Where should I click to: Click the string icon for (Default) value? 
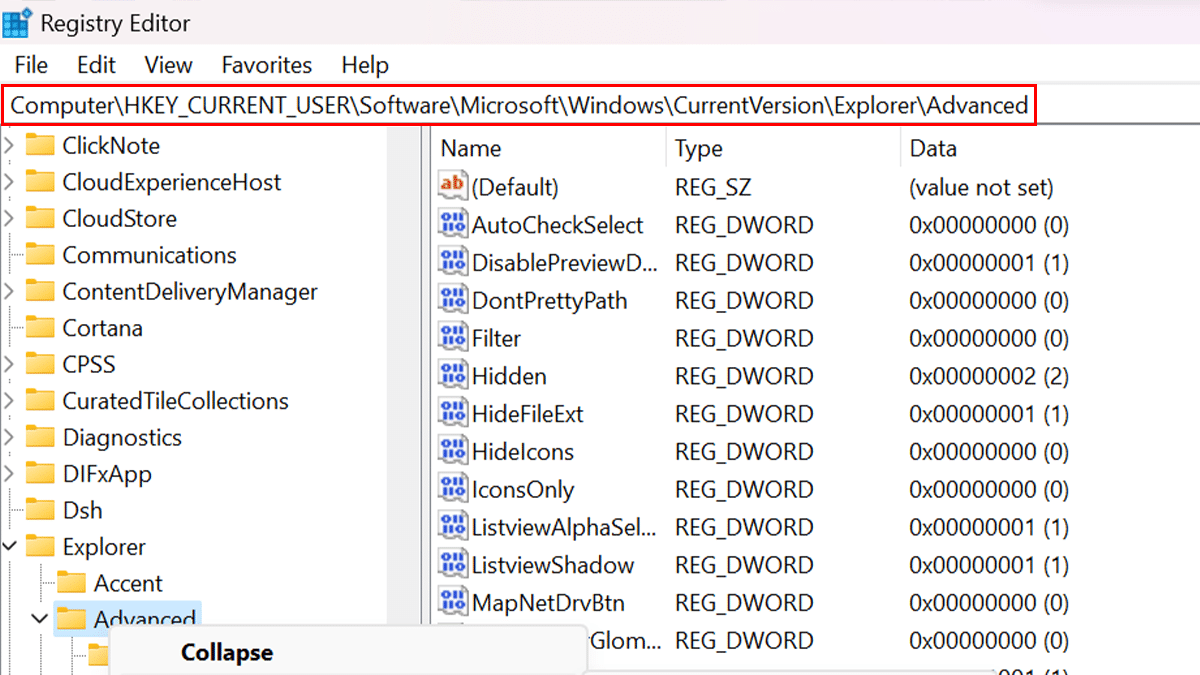point(453,187)
